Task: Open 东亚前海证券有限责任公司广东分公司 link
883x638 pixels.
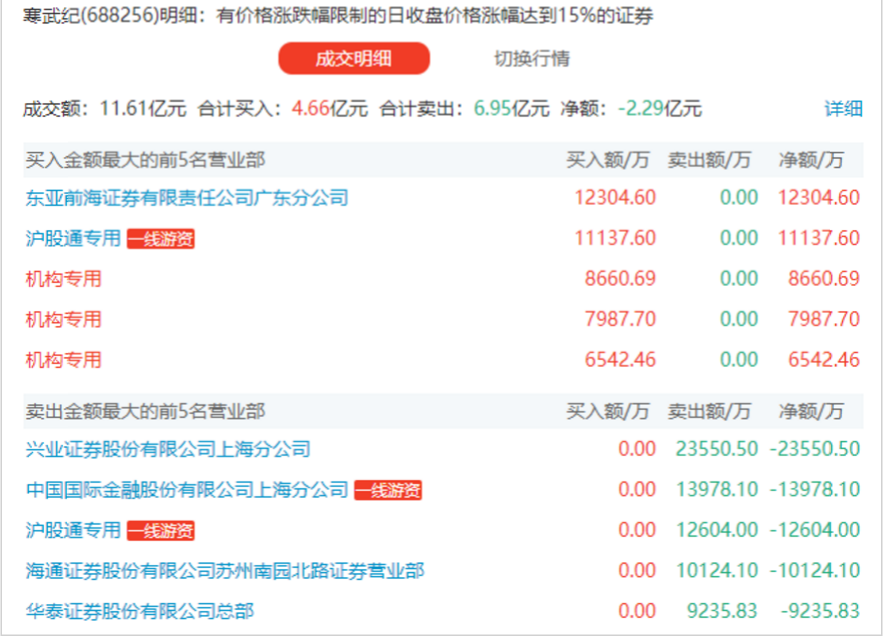Action: (187, 198)
